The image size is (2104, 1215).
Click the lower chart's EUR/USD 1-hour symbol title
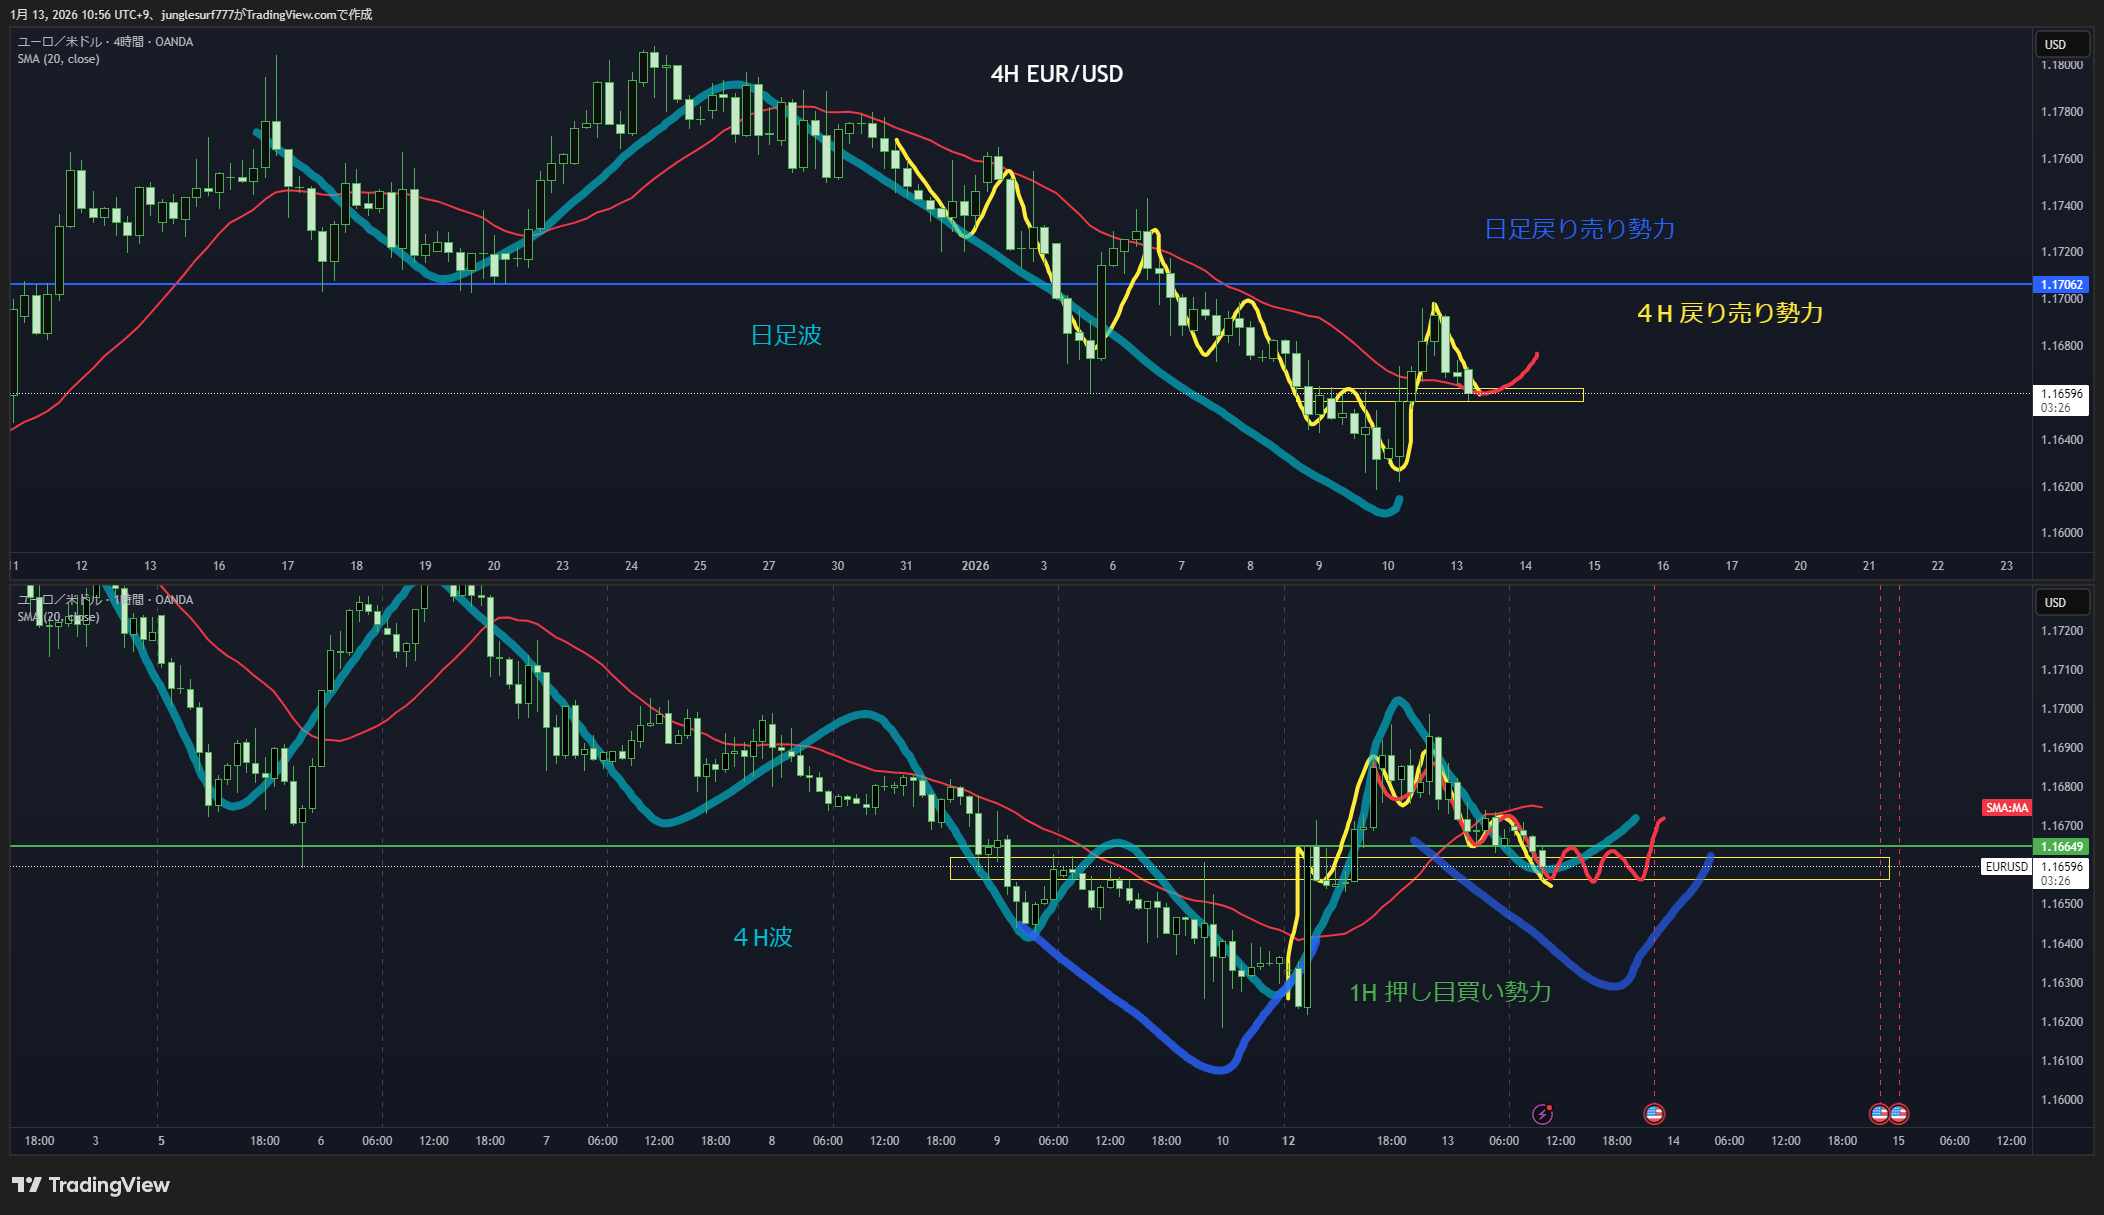pyautogui.click(x=105, y=600)
